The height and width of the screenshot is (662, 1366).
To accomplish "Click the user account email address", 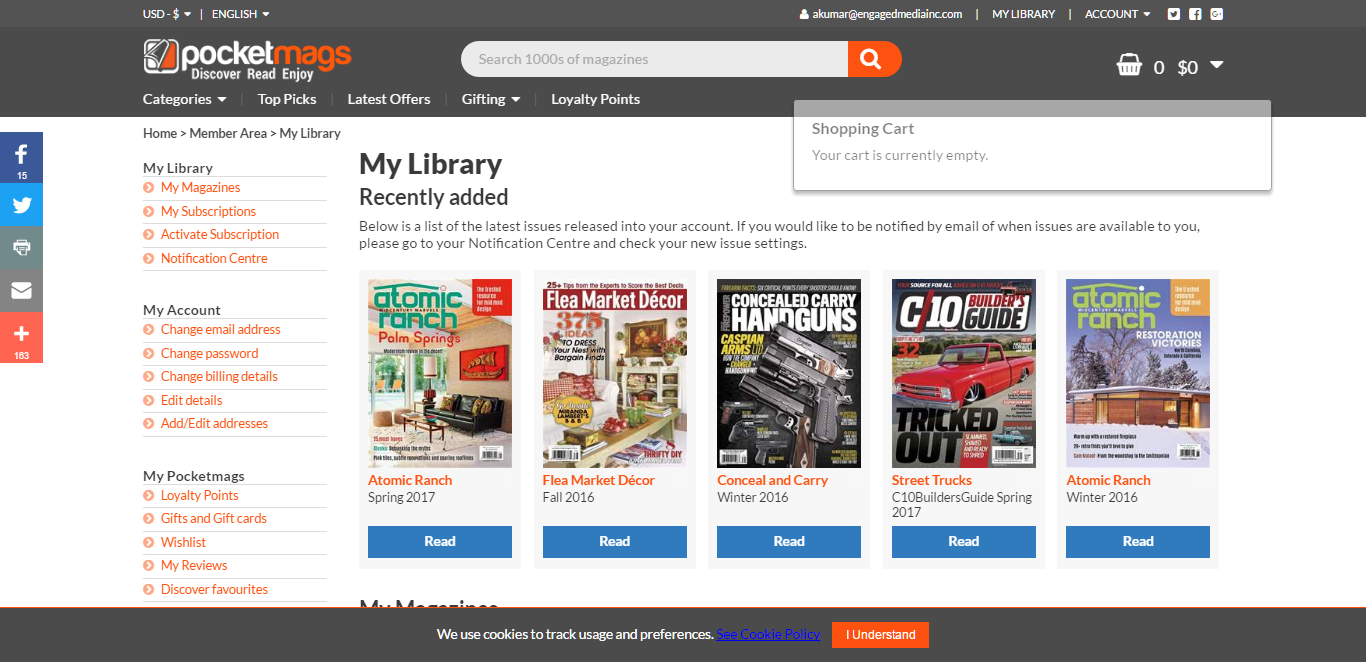I will point(887,14).
